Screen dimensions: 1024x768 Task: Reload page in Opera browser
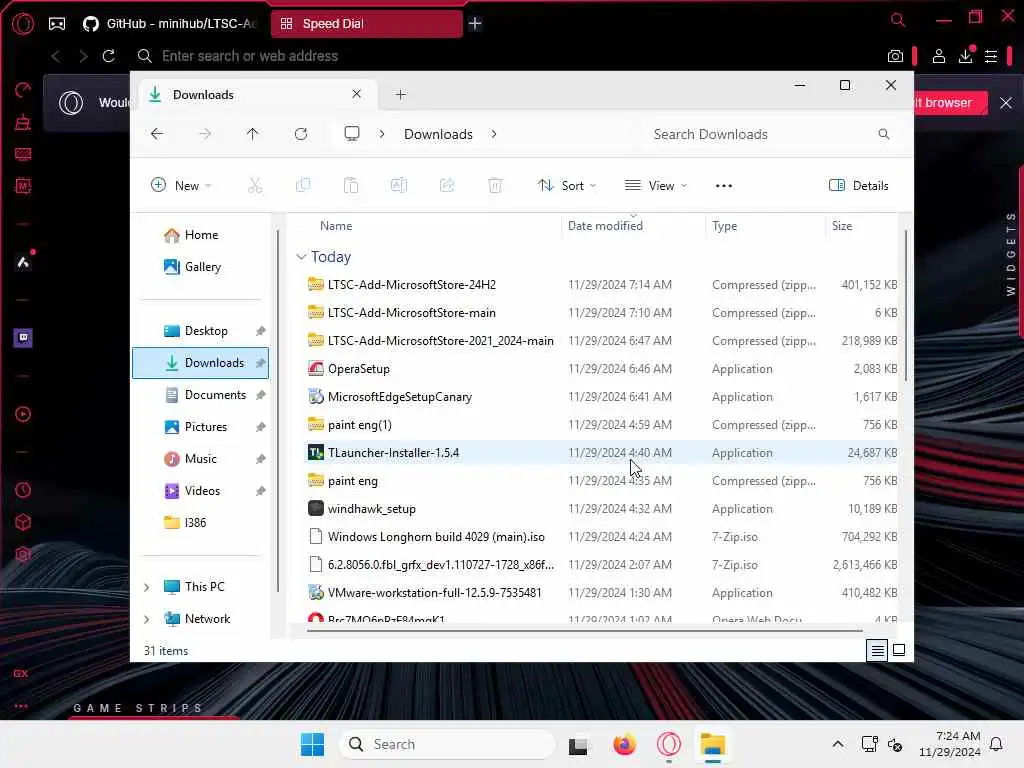point(108,56)
